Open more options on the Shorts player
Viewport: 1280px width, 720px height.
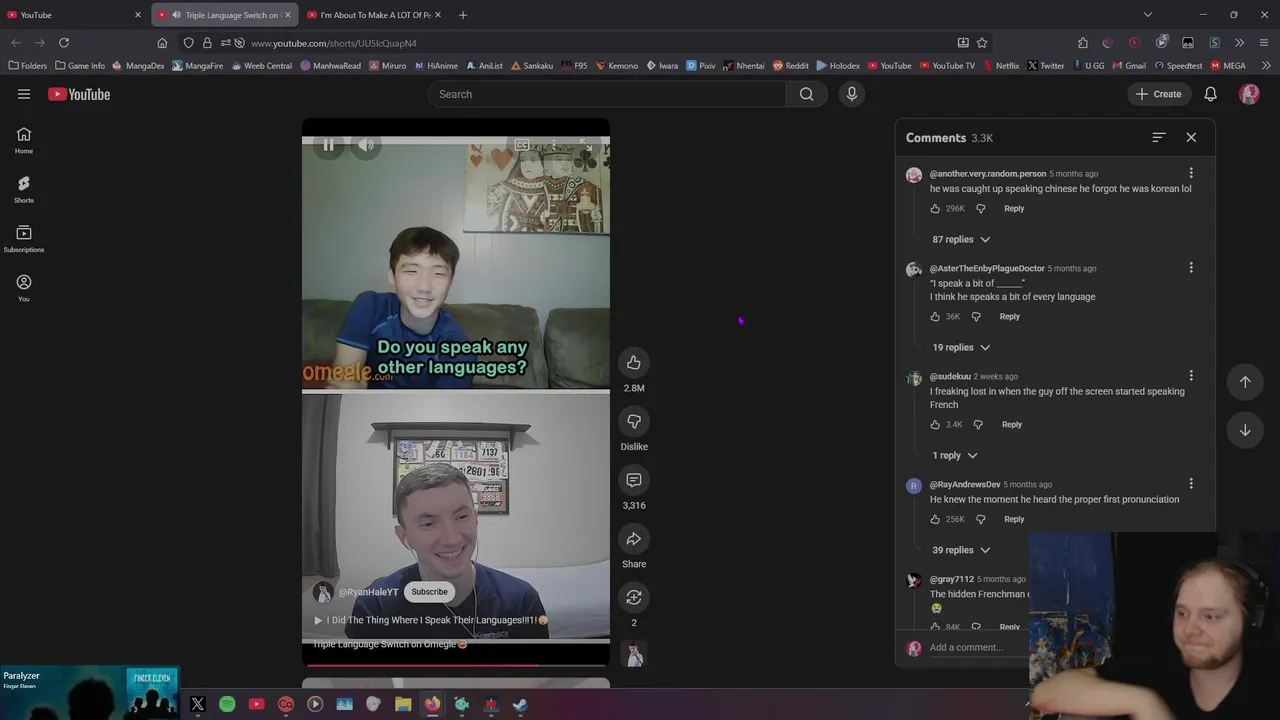pyautogui.click(x=554, y=146)
